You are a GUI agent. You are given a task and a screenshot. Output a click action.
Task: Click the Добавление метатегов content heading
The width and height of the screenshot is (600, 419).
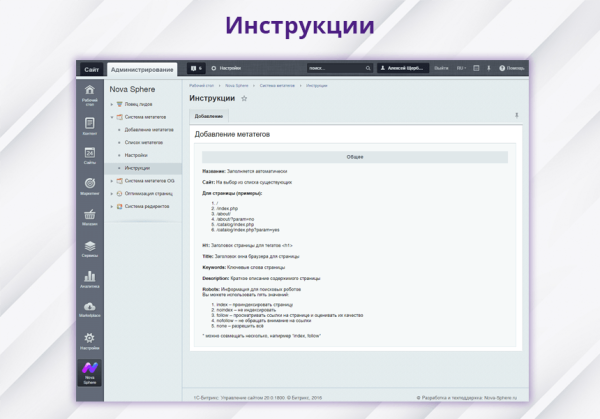232,134
